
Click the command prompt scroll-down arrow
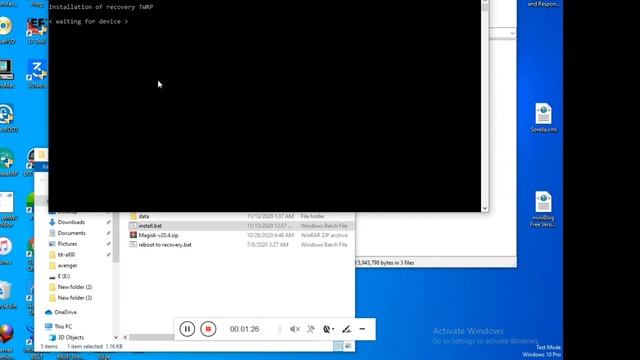tap(485, 208)
